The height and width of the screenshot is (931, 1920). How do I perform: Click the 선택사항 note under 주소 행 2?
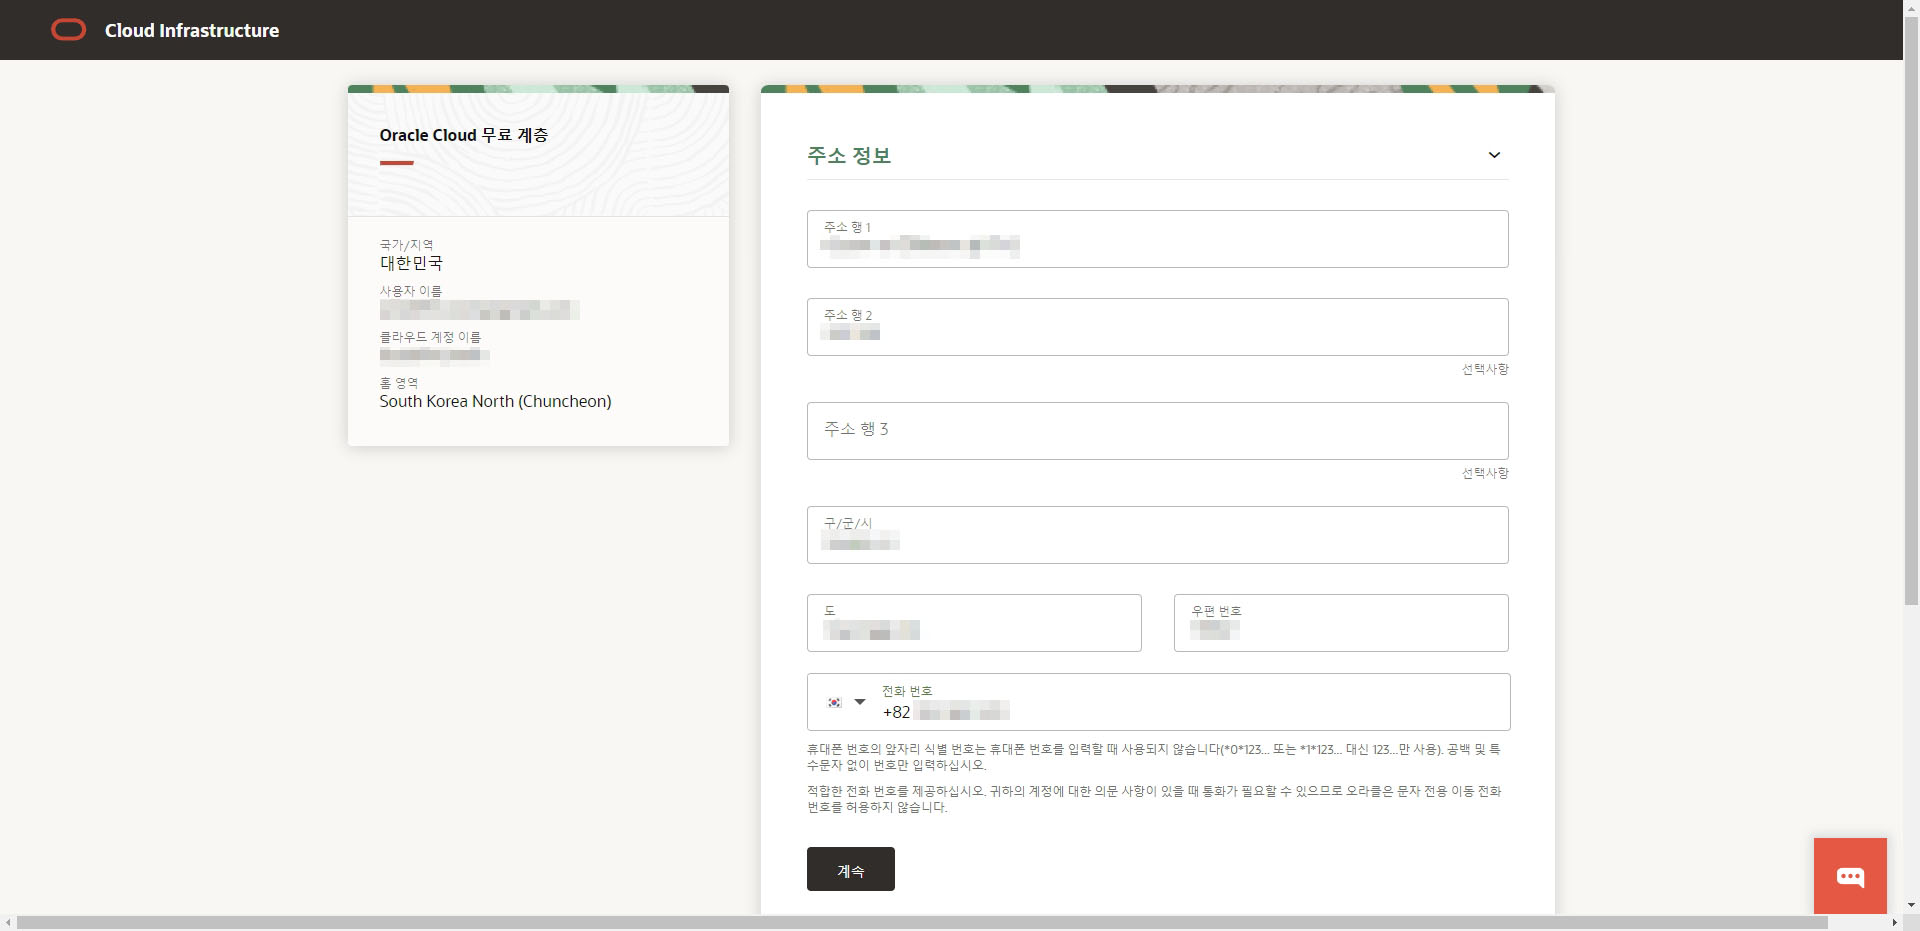pos(1485,369)
